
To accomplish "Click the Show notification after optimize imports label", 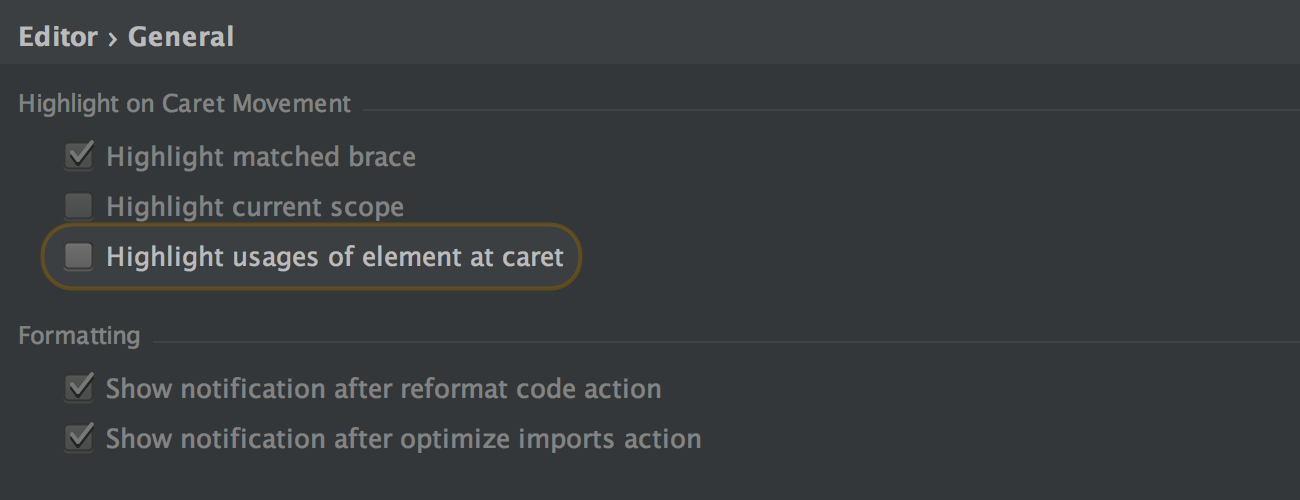I will click(403, 438).
